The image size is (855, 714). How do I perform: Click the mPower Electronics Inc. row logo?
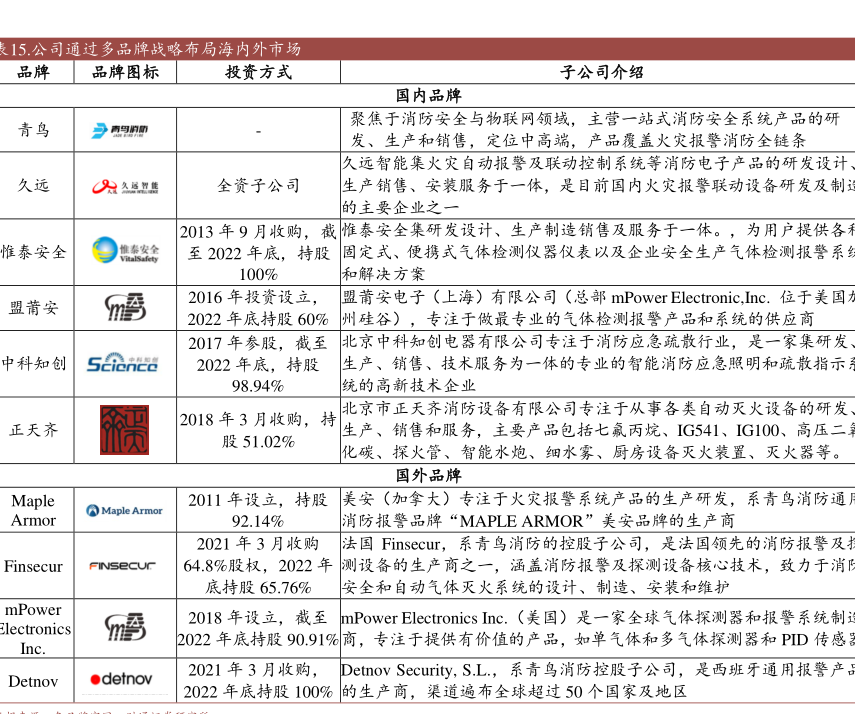(x=125, y=627)
